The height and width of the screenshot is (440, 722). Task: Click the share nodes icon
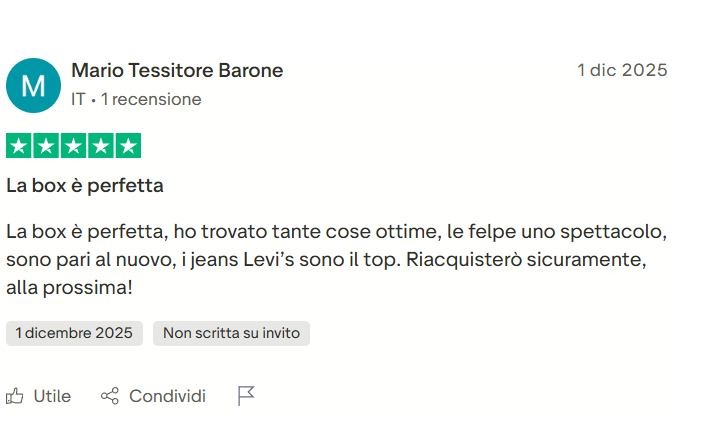click(x=110, y=397)
